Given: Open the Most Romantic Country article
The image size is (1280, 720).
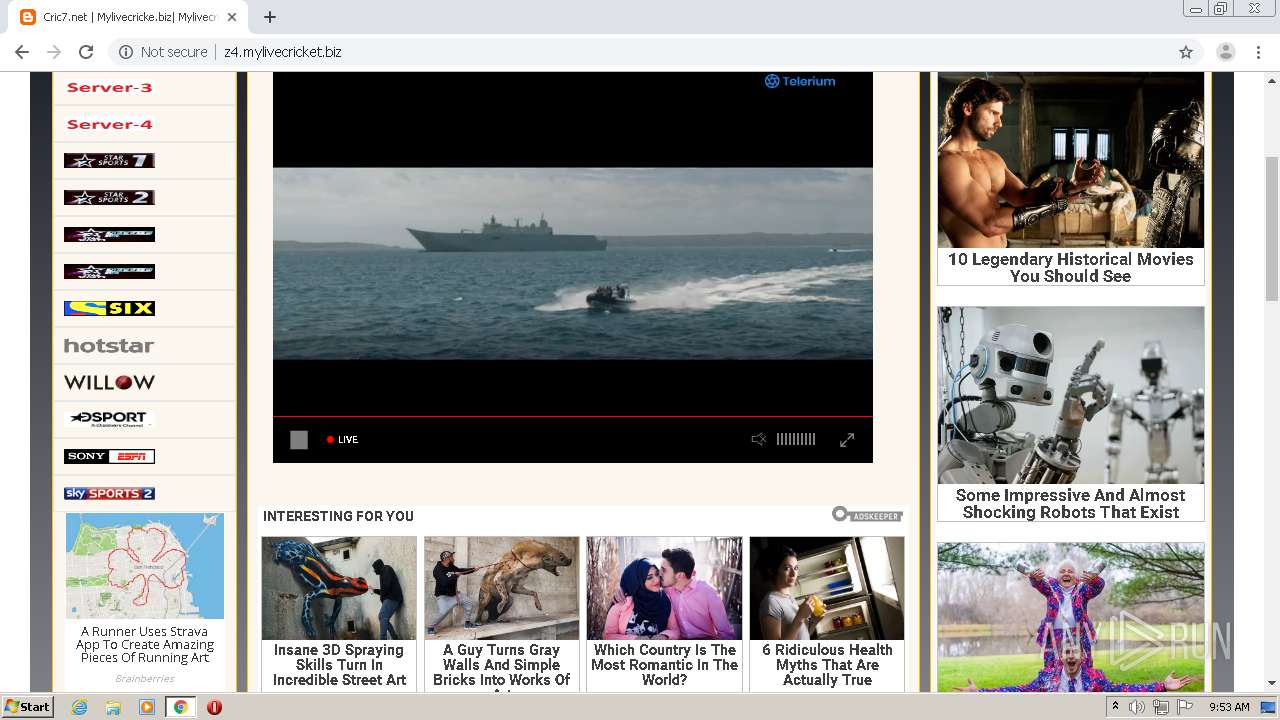Looking at the screenshot, I should [x=664, y=665].
